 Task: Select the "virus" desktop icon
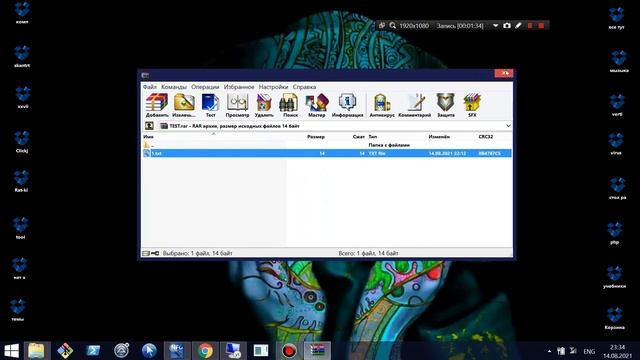tap(616, 143)
